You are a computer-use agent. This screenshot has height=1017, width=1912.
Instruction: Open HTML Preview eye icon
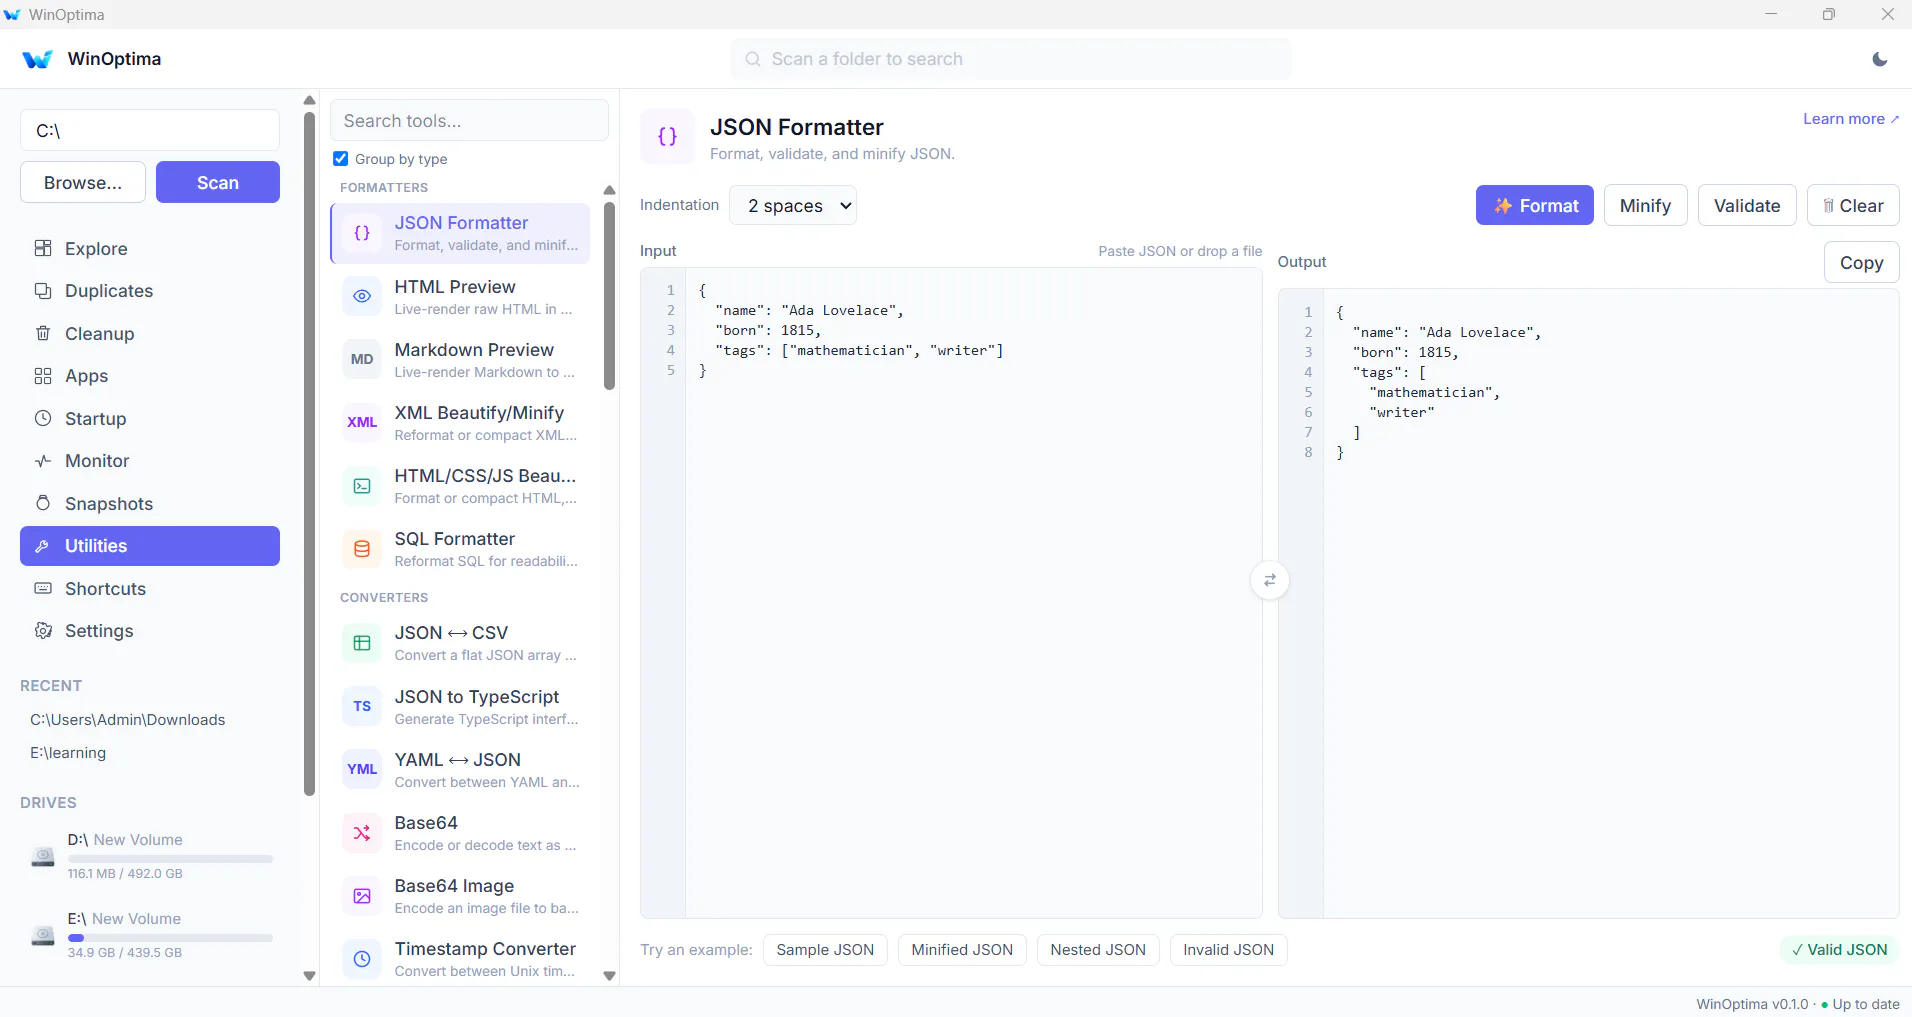(362, 296)
